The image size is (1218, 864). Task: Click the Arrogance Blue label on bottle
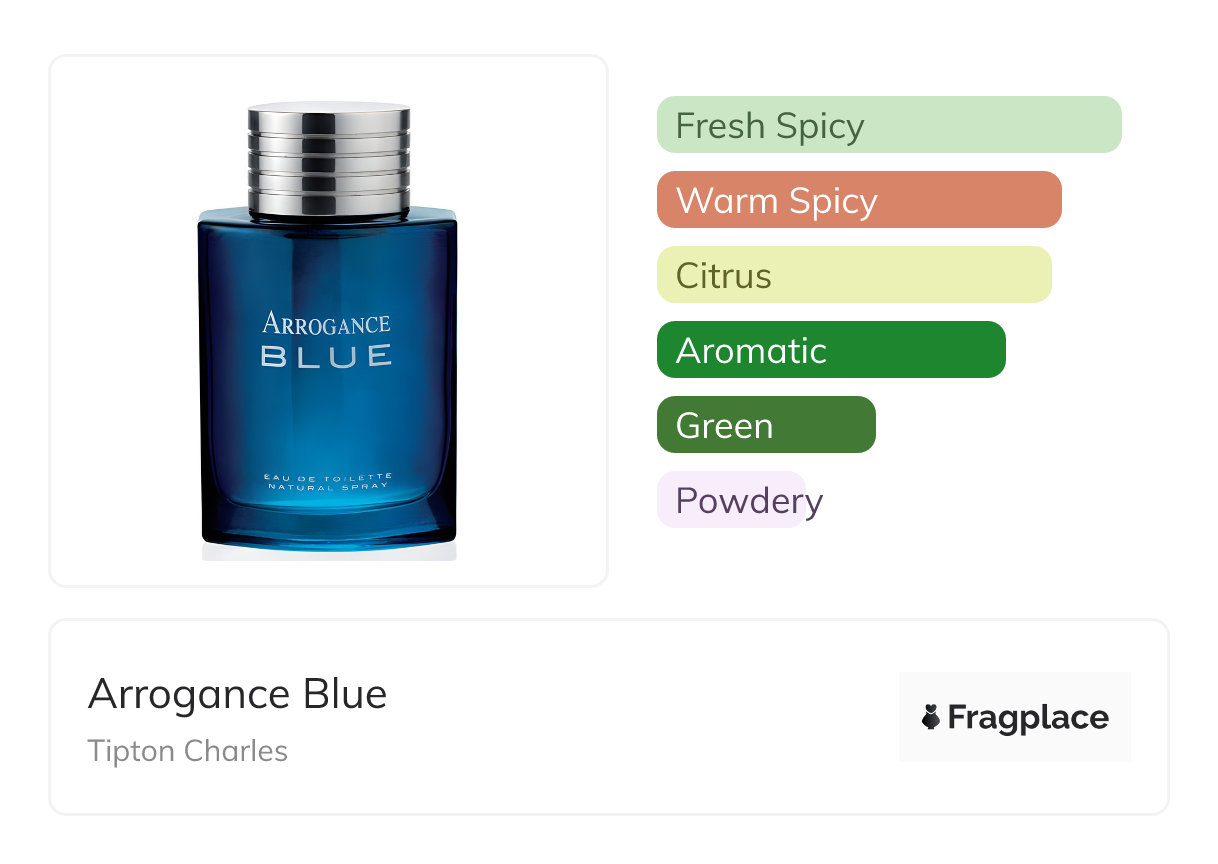coord(327,341)
